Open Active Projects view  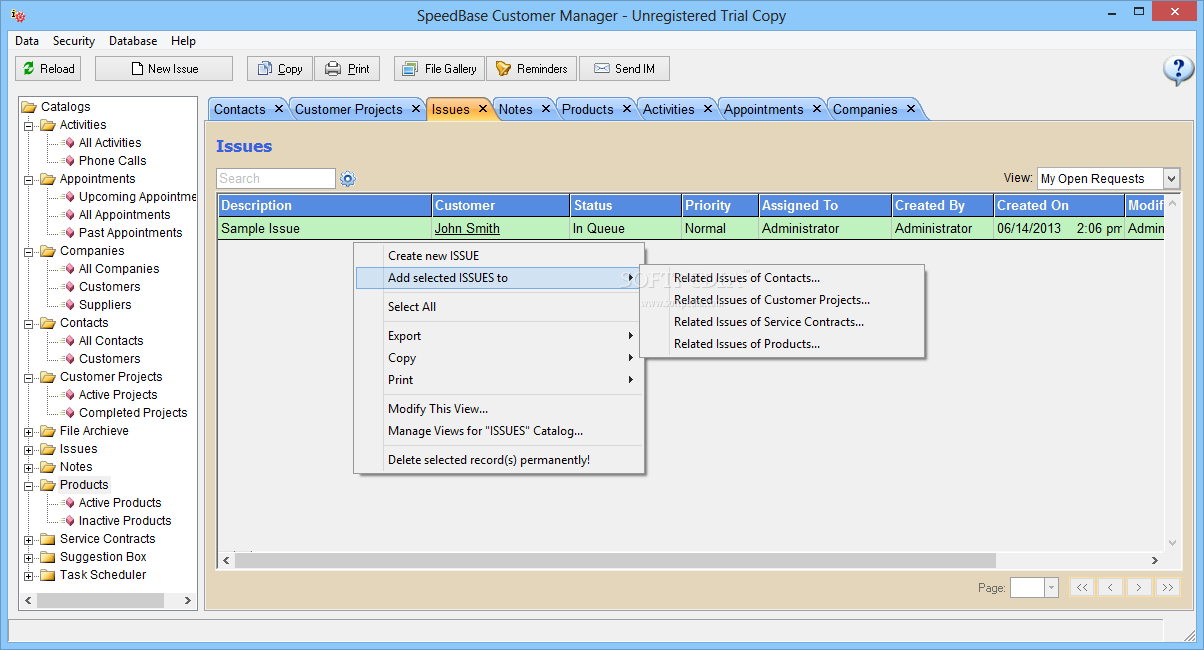(x=118, y=395)
